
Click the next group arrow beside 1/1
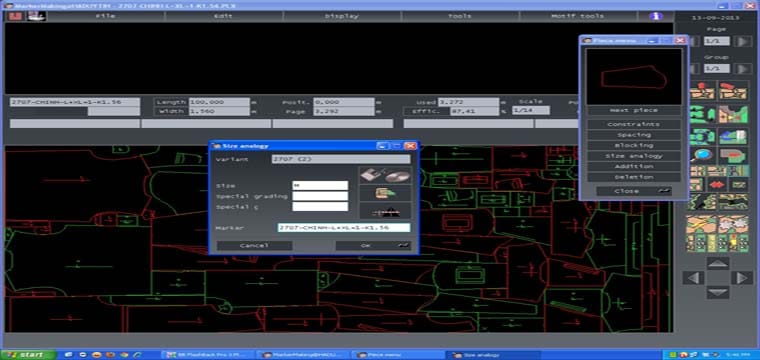pos(743,68)
